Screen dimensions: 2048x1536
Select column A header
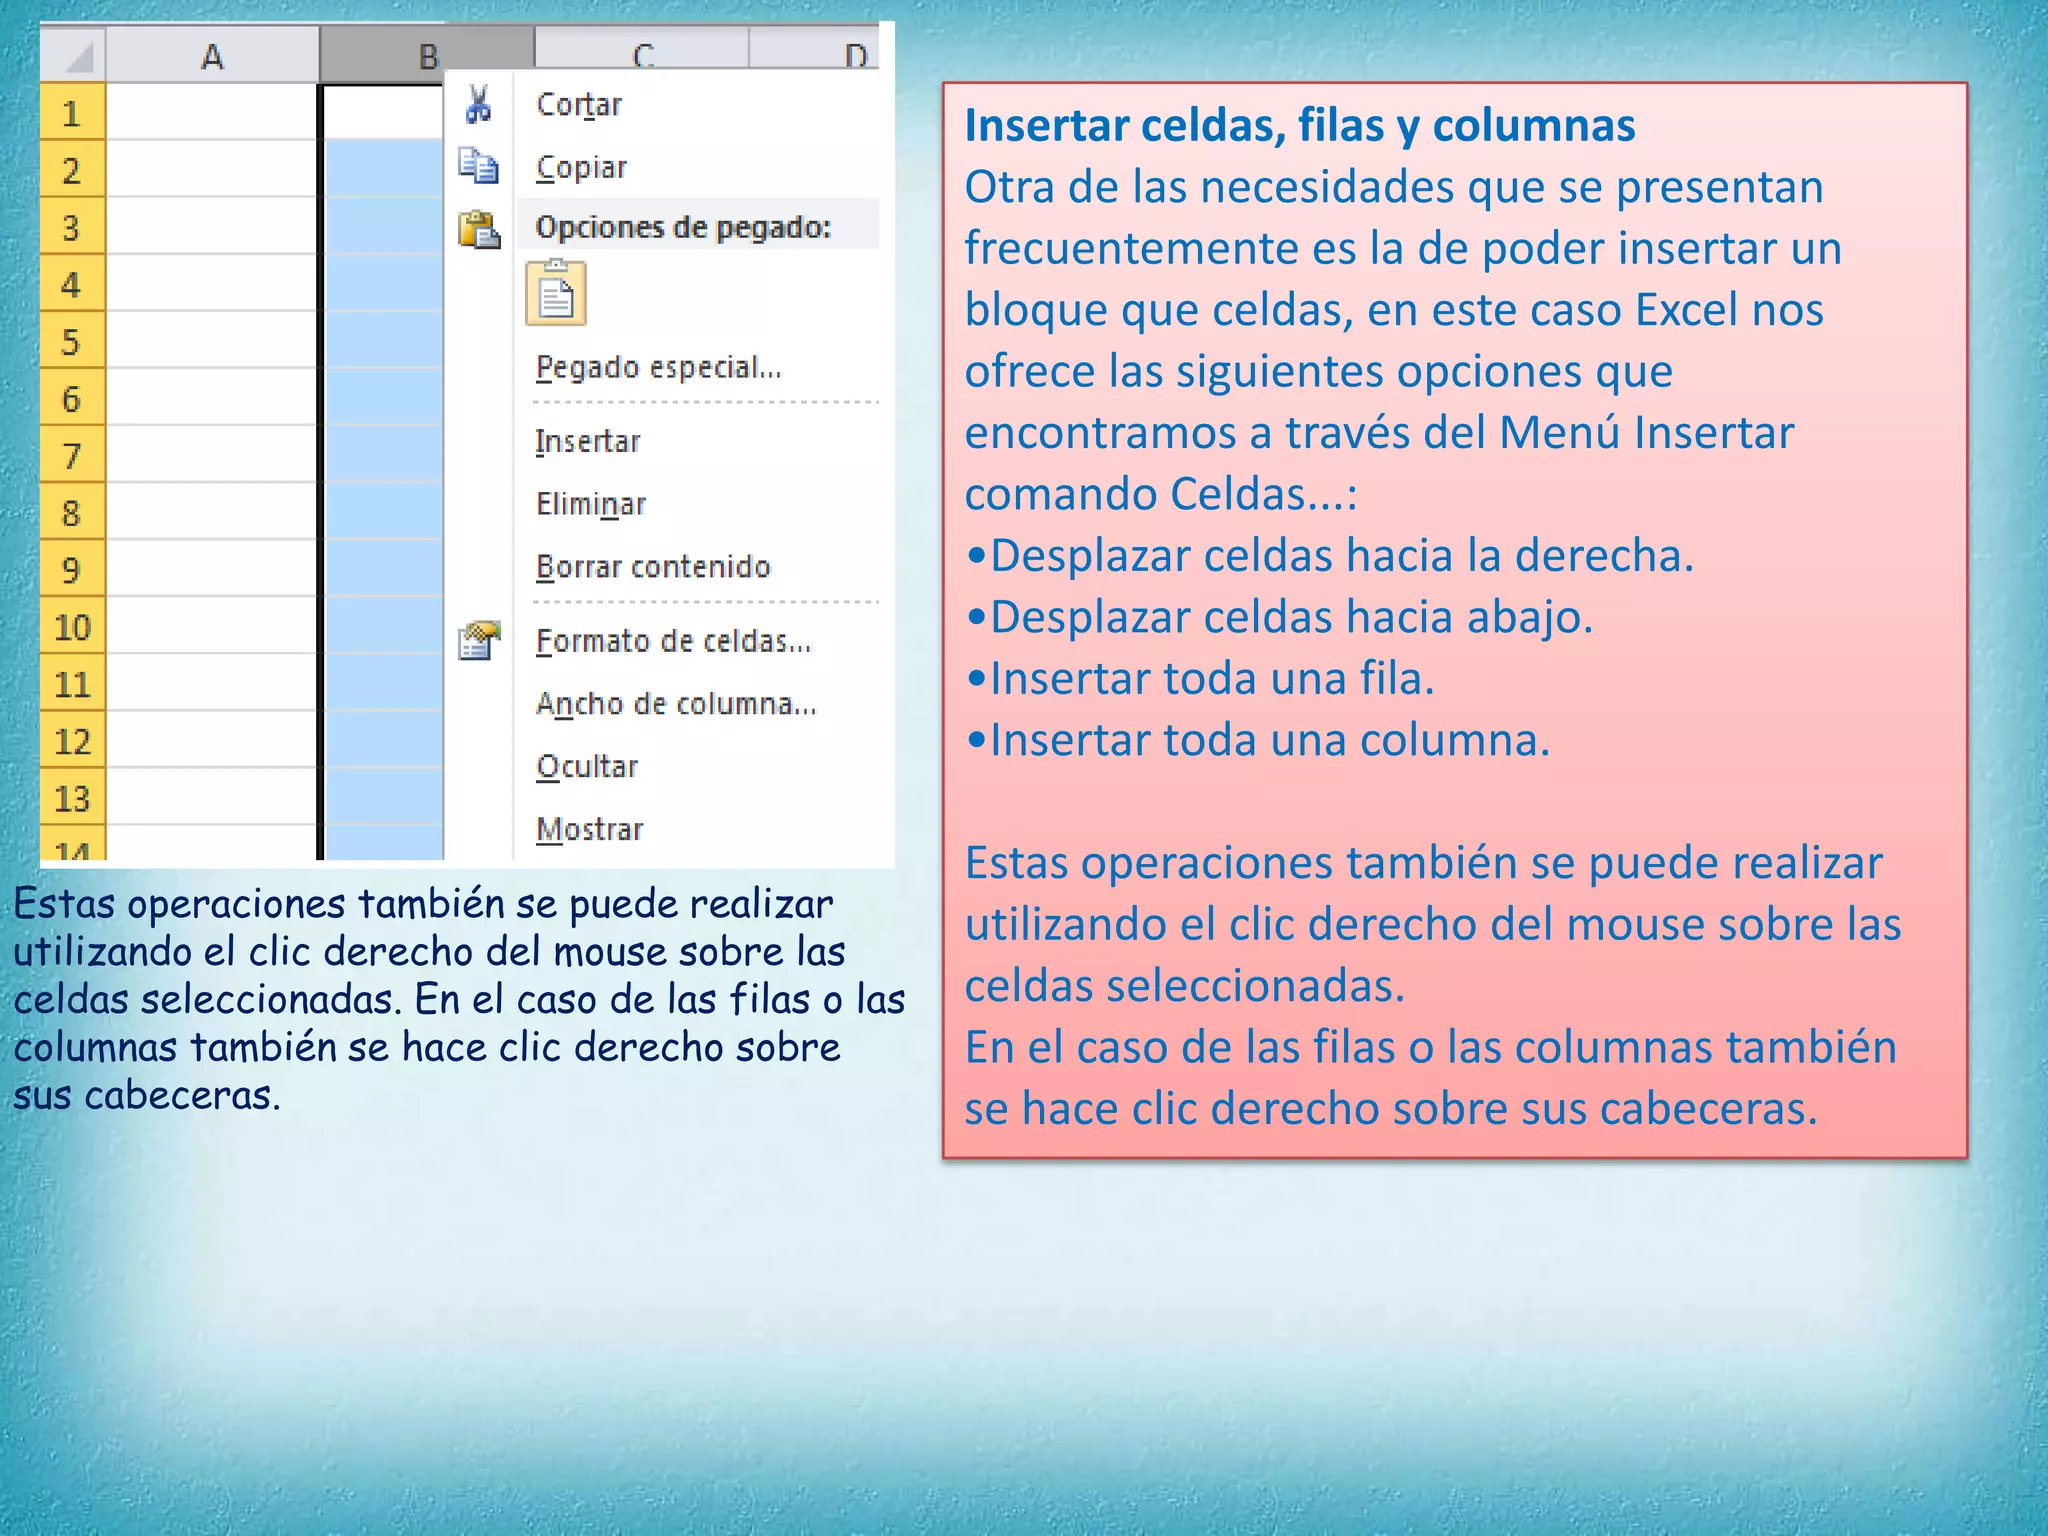pos(212,57)
